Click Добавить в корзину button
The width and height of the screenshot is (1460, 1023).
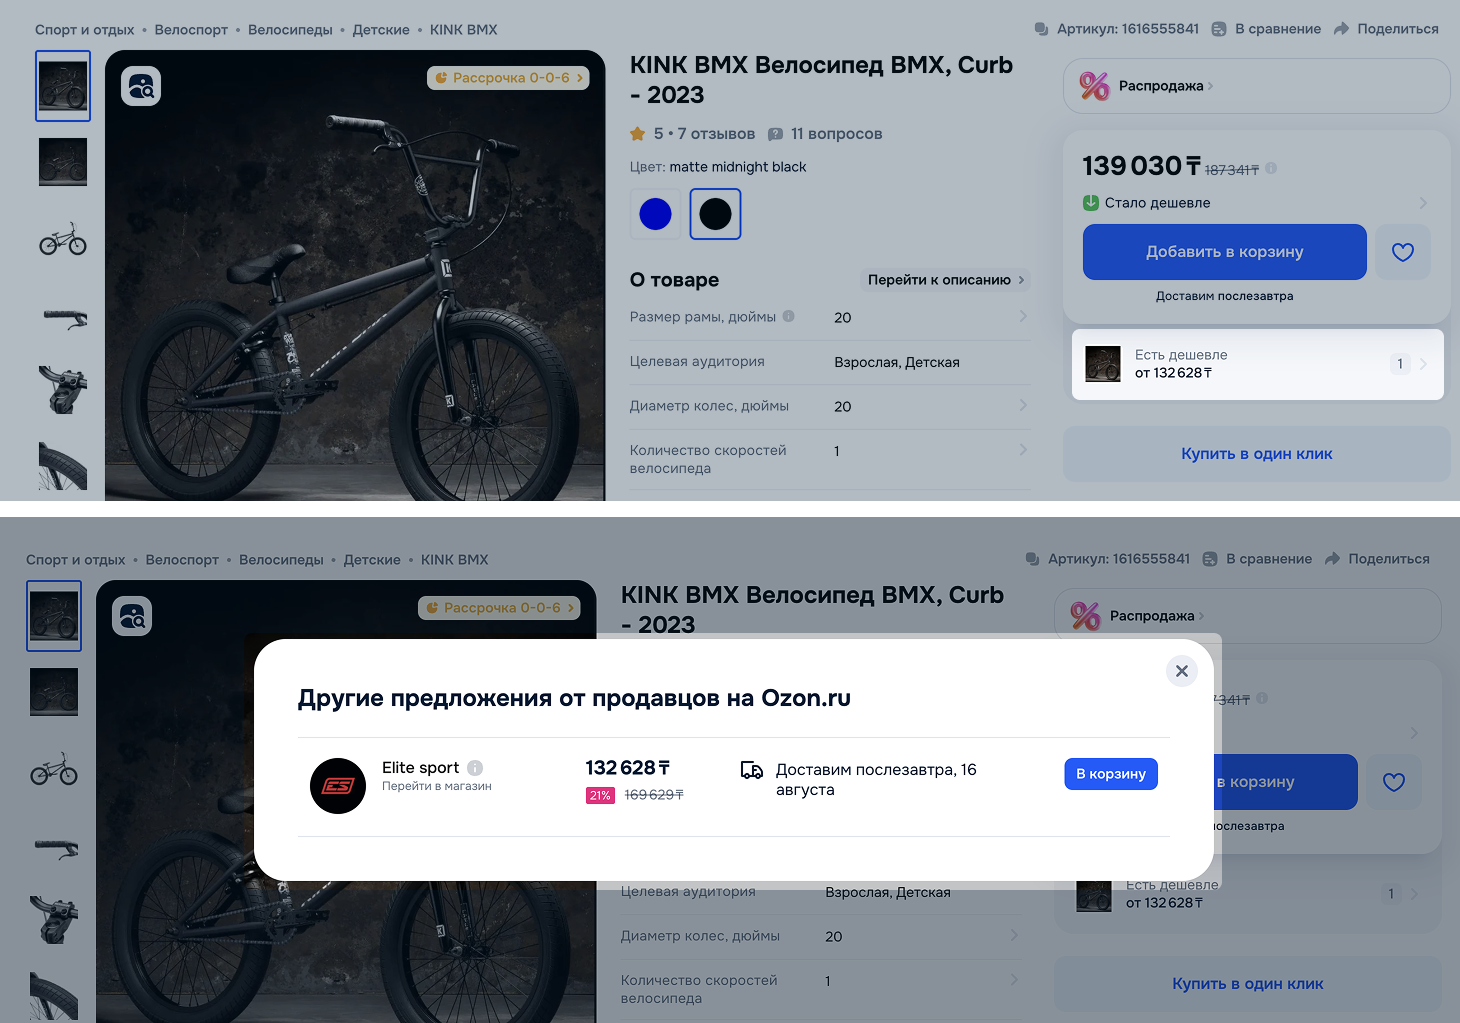point(1224,252)
